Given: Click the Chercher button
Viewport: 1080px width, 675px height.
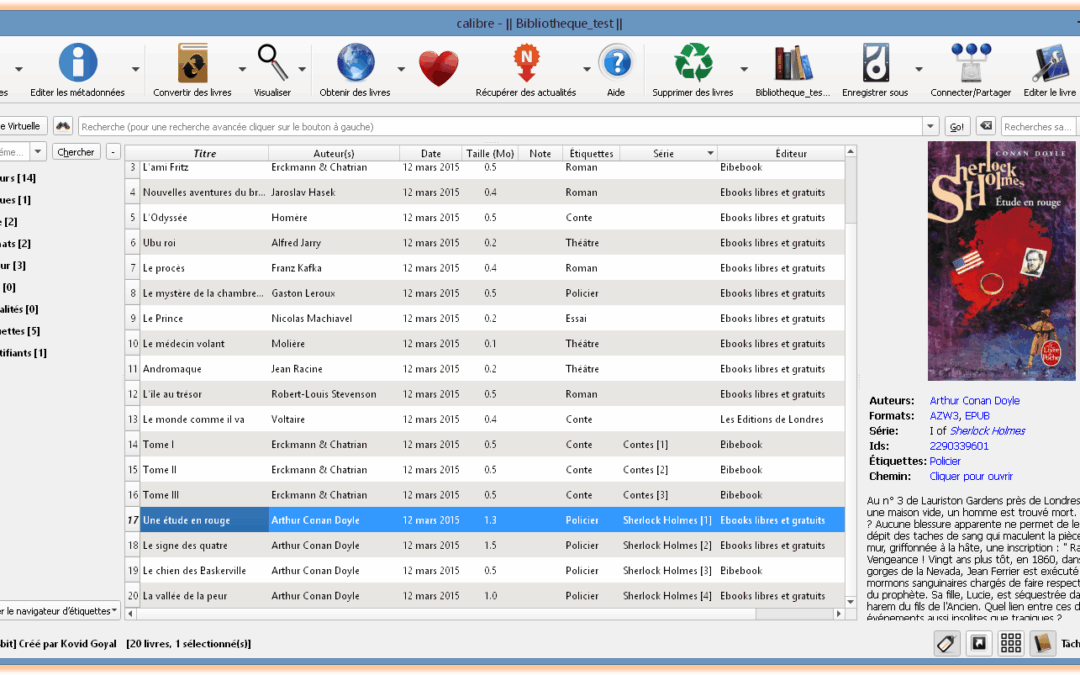Looking at the screenshot, I should click(x=76, y=152).
